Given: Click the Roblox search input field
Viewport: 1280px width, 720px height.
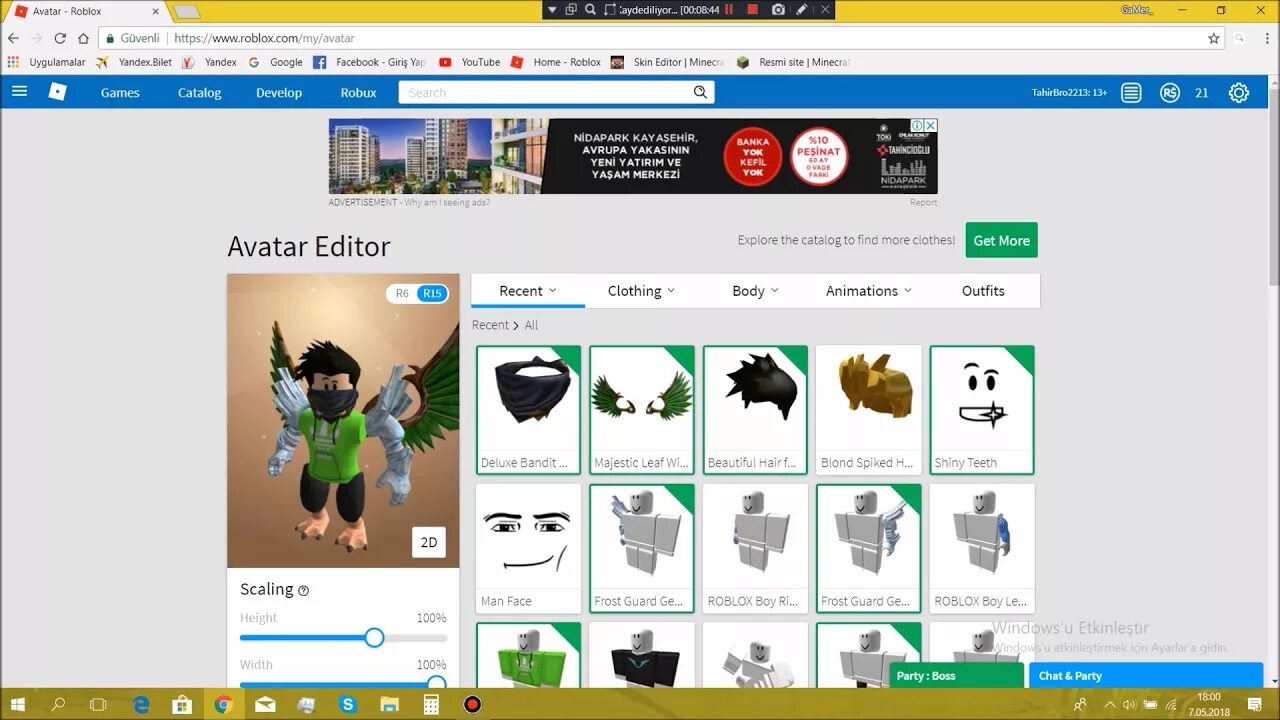Looking at the screenshot, I should coord(546,92).
